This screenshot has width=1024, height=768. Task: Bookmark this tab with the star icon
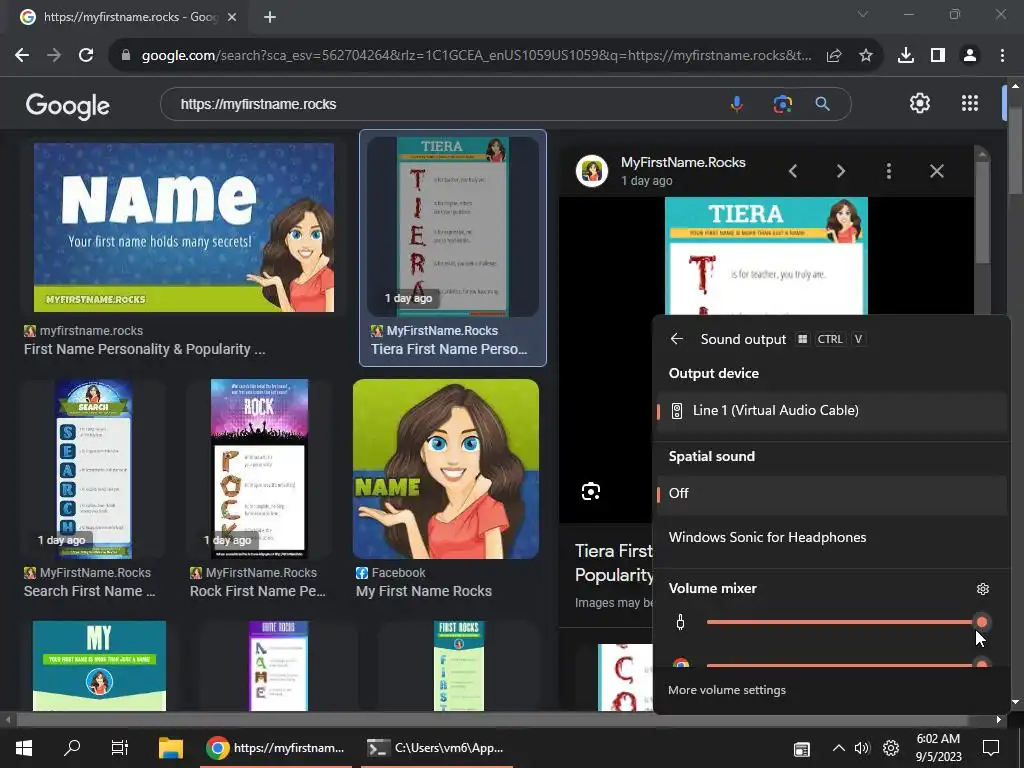866,56
